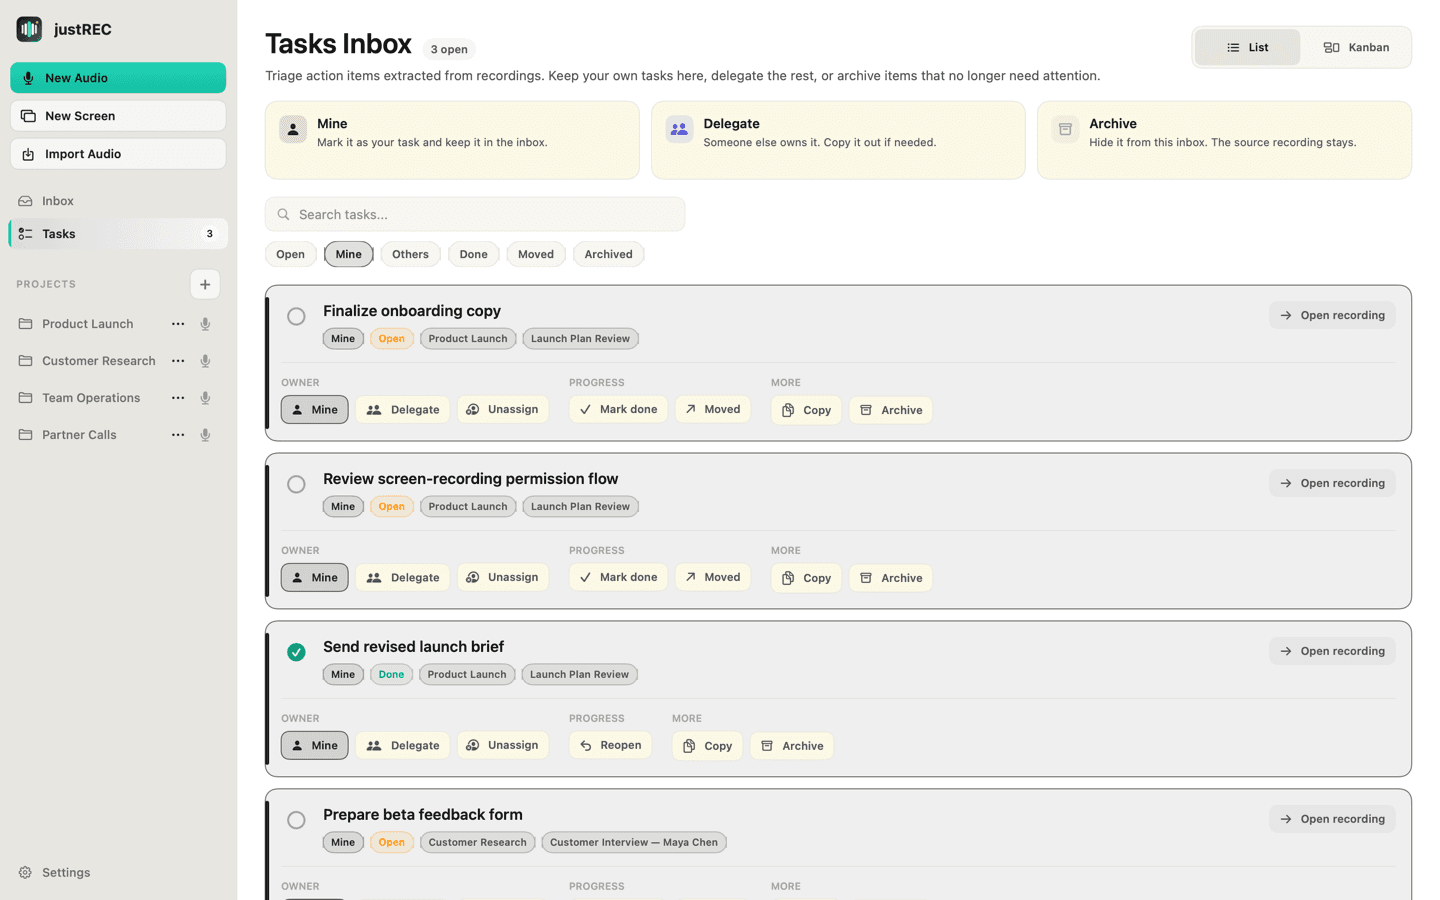Filter tasks by Done

click(x=474, y=254)
